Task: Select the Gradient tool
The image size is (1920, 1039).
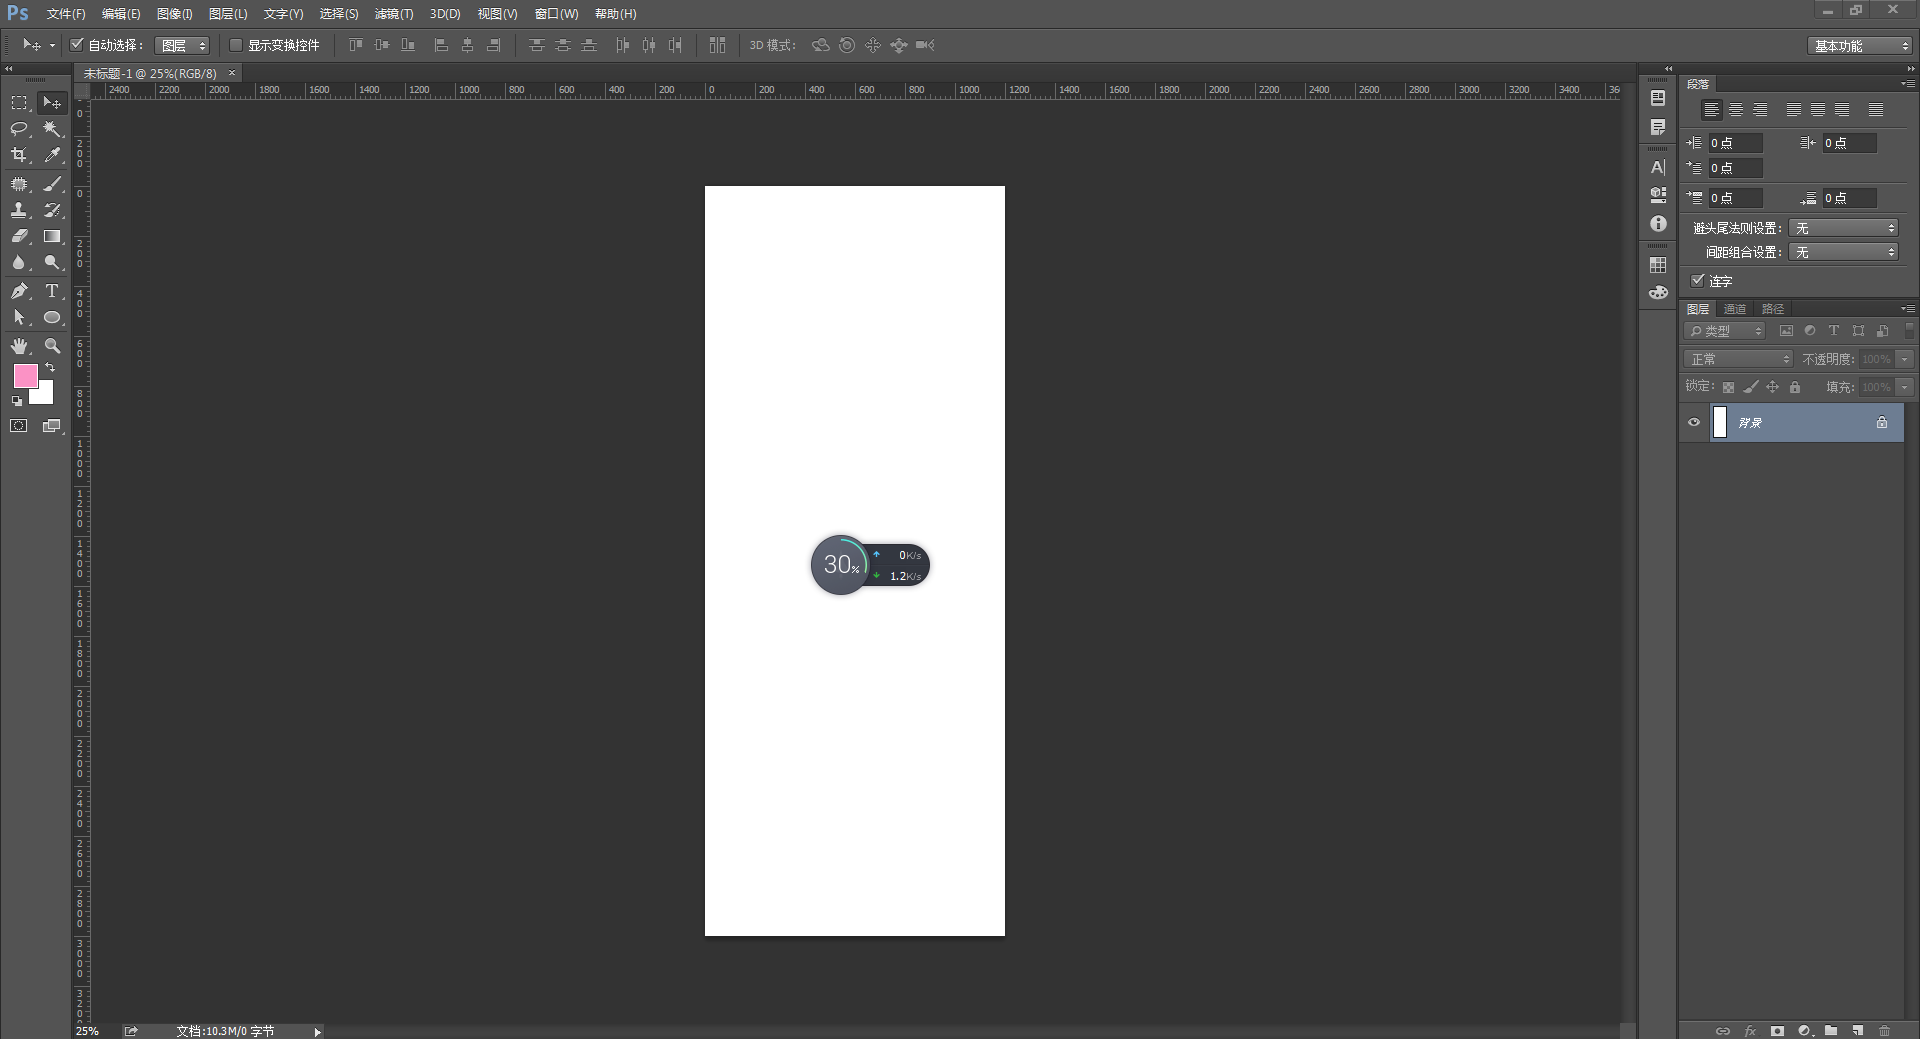Action: point(52,236)
